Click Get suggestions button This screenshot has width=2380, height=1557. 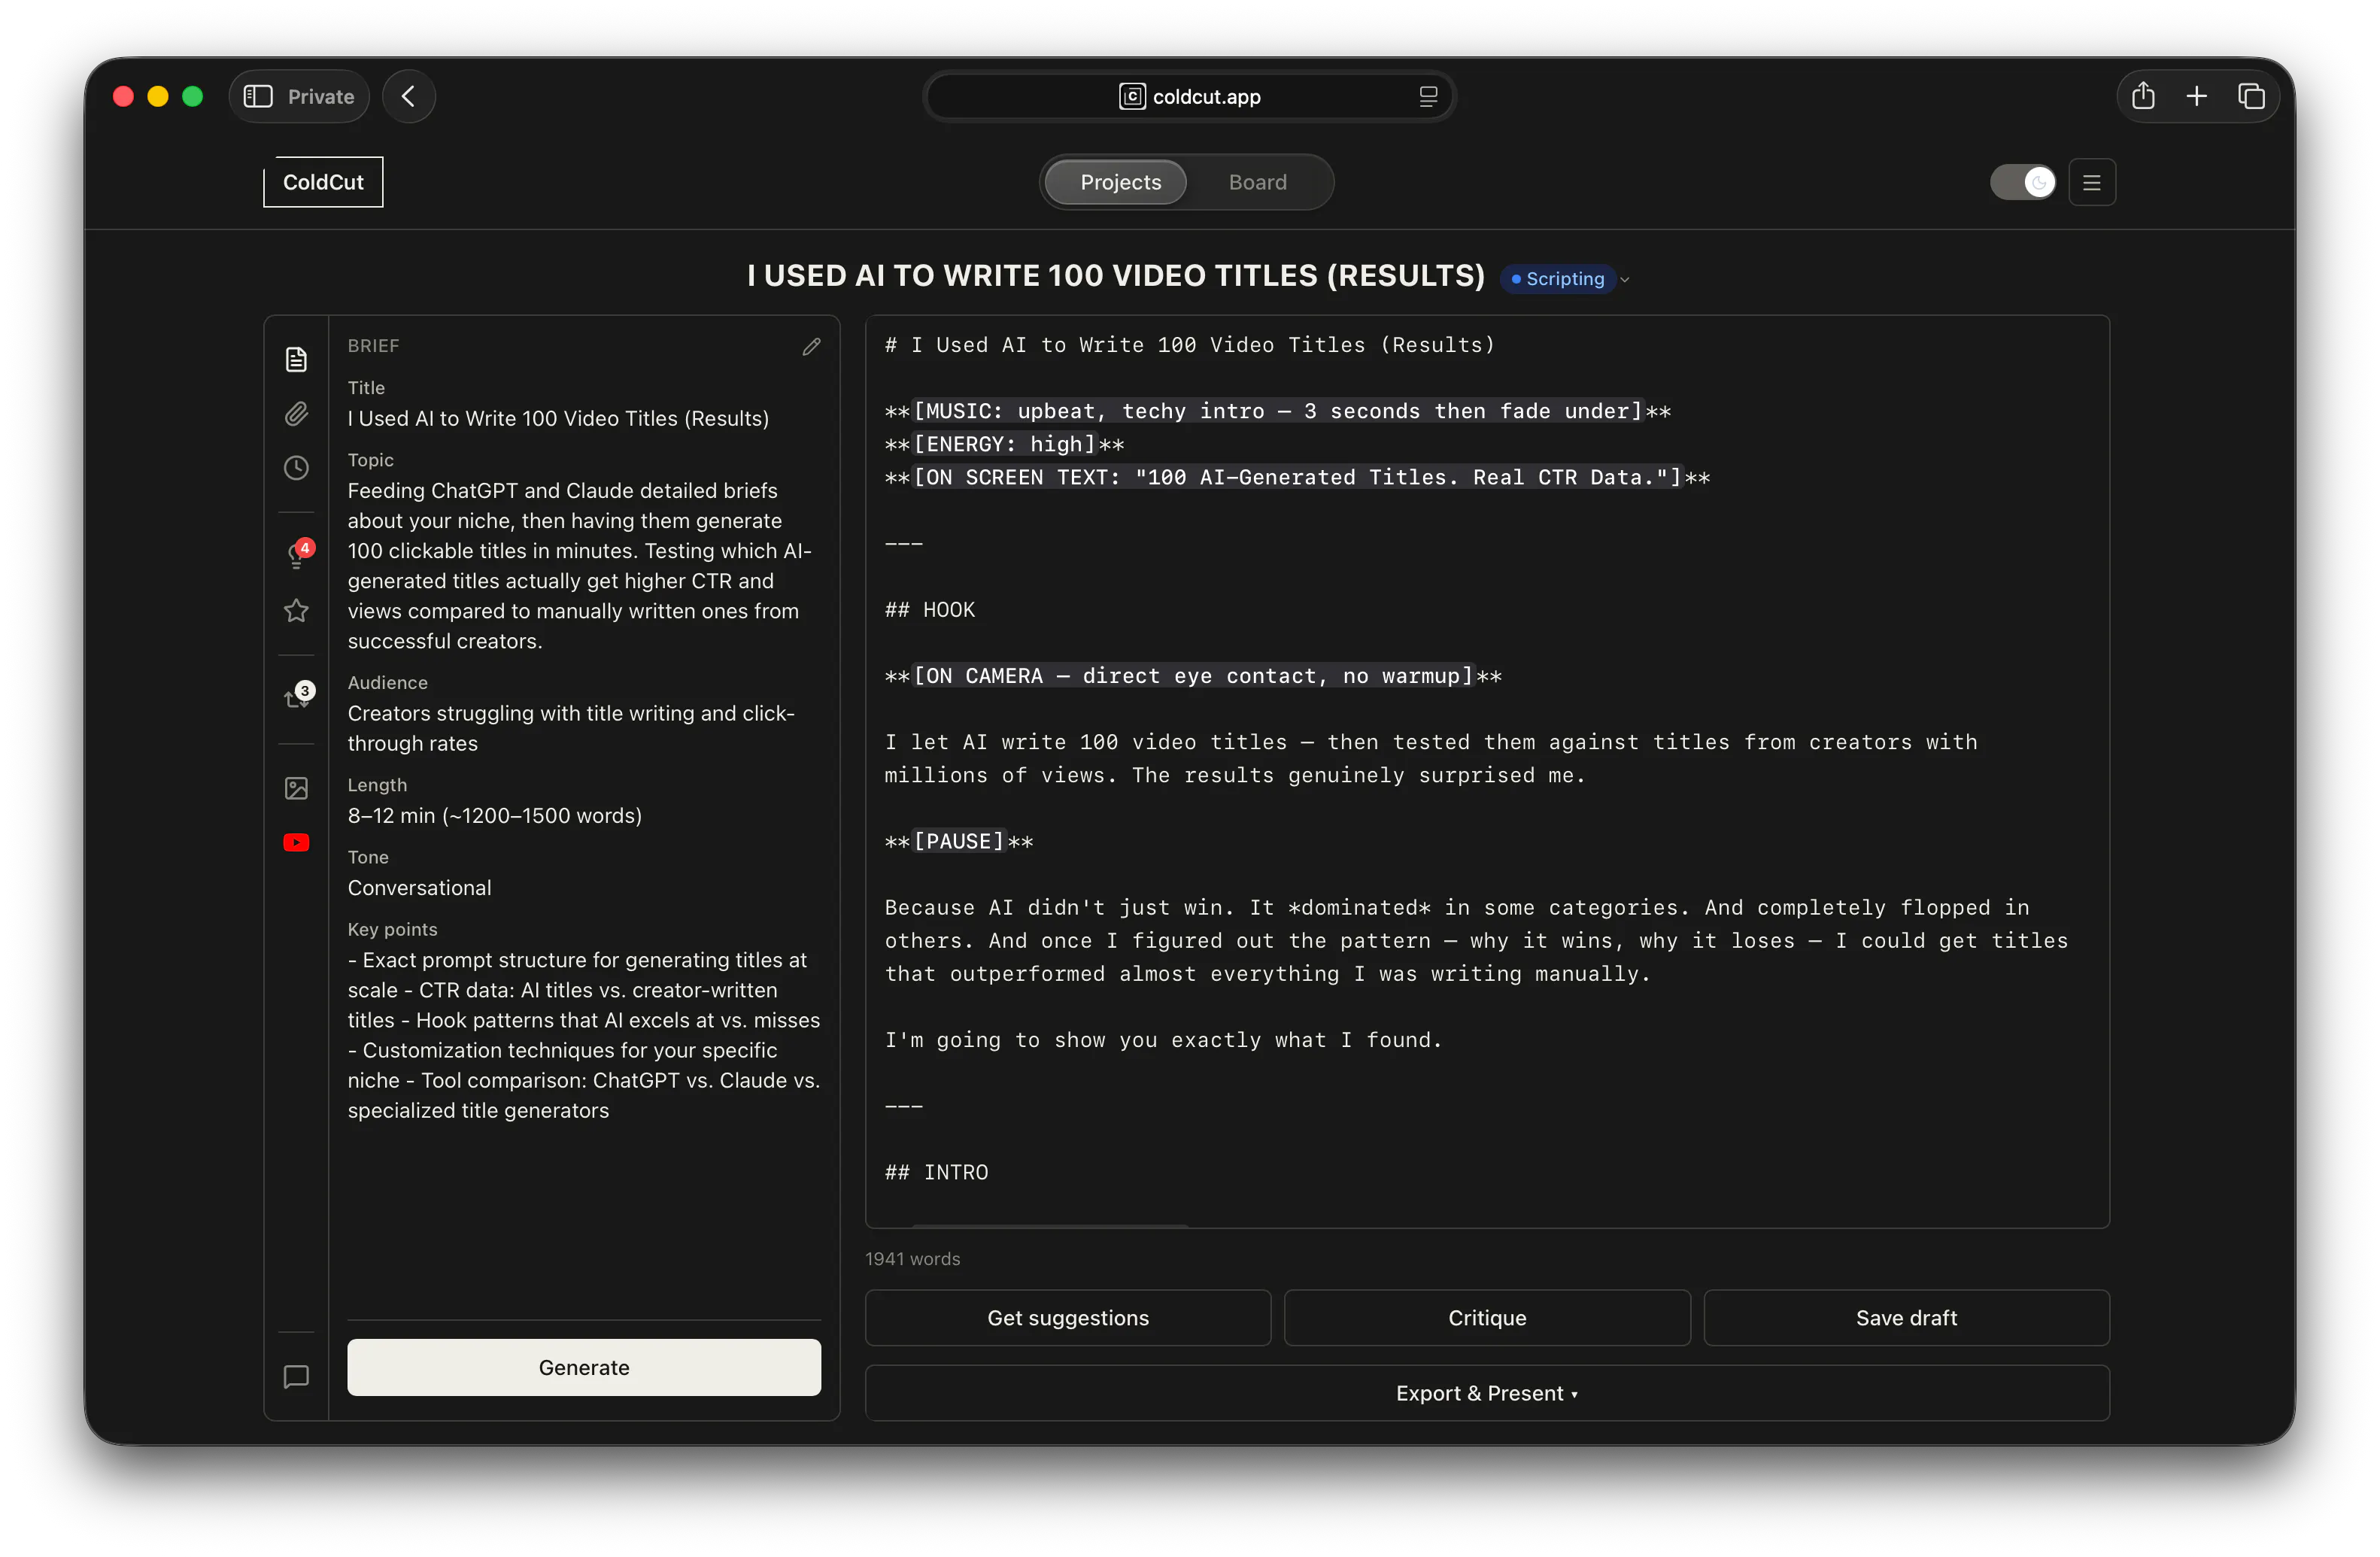click(x=1067, y=1318)
